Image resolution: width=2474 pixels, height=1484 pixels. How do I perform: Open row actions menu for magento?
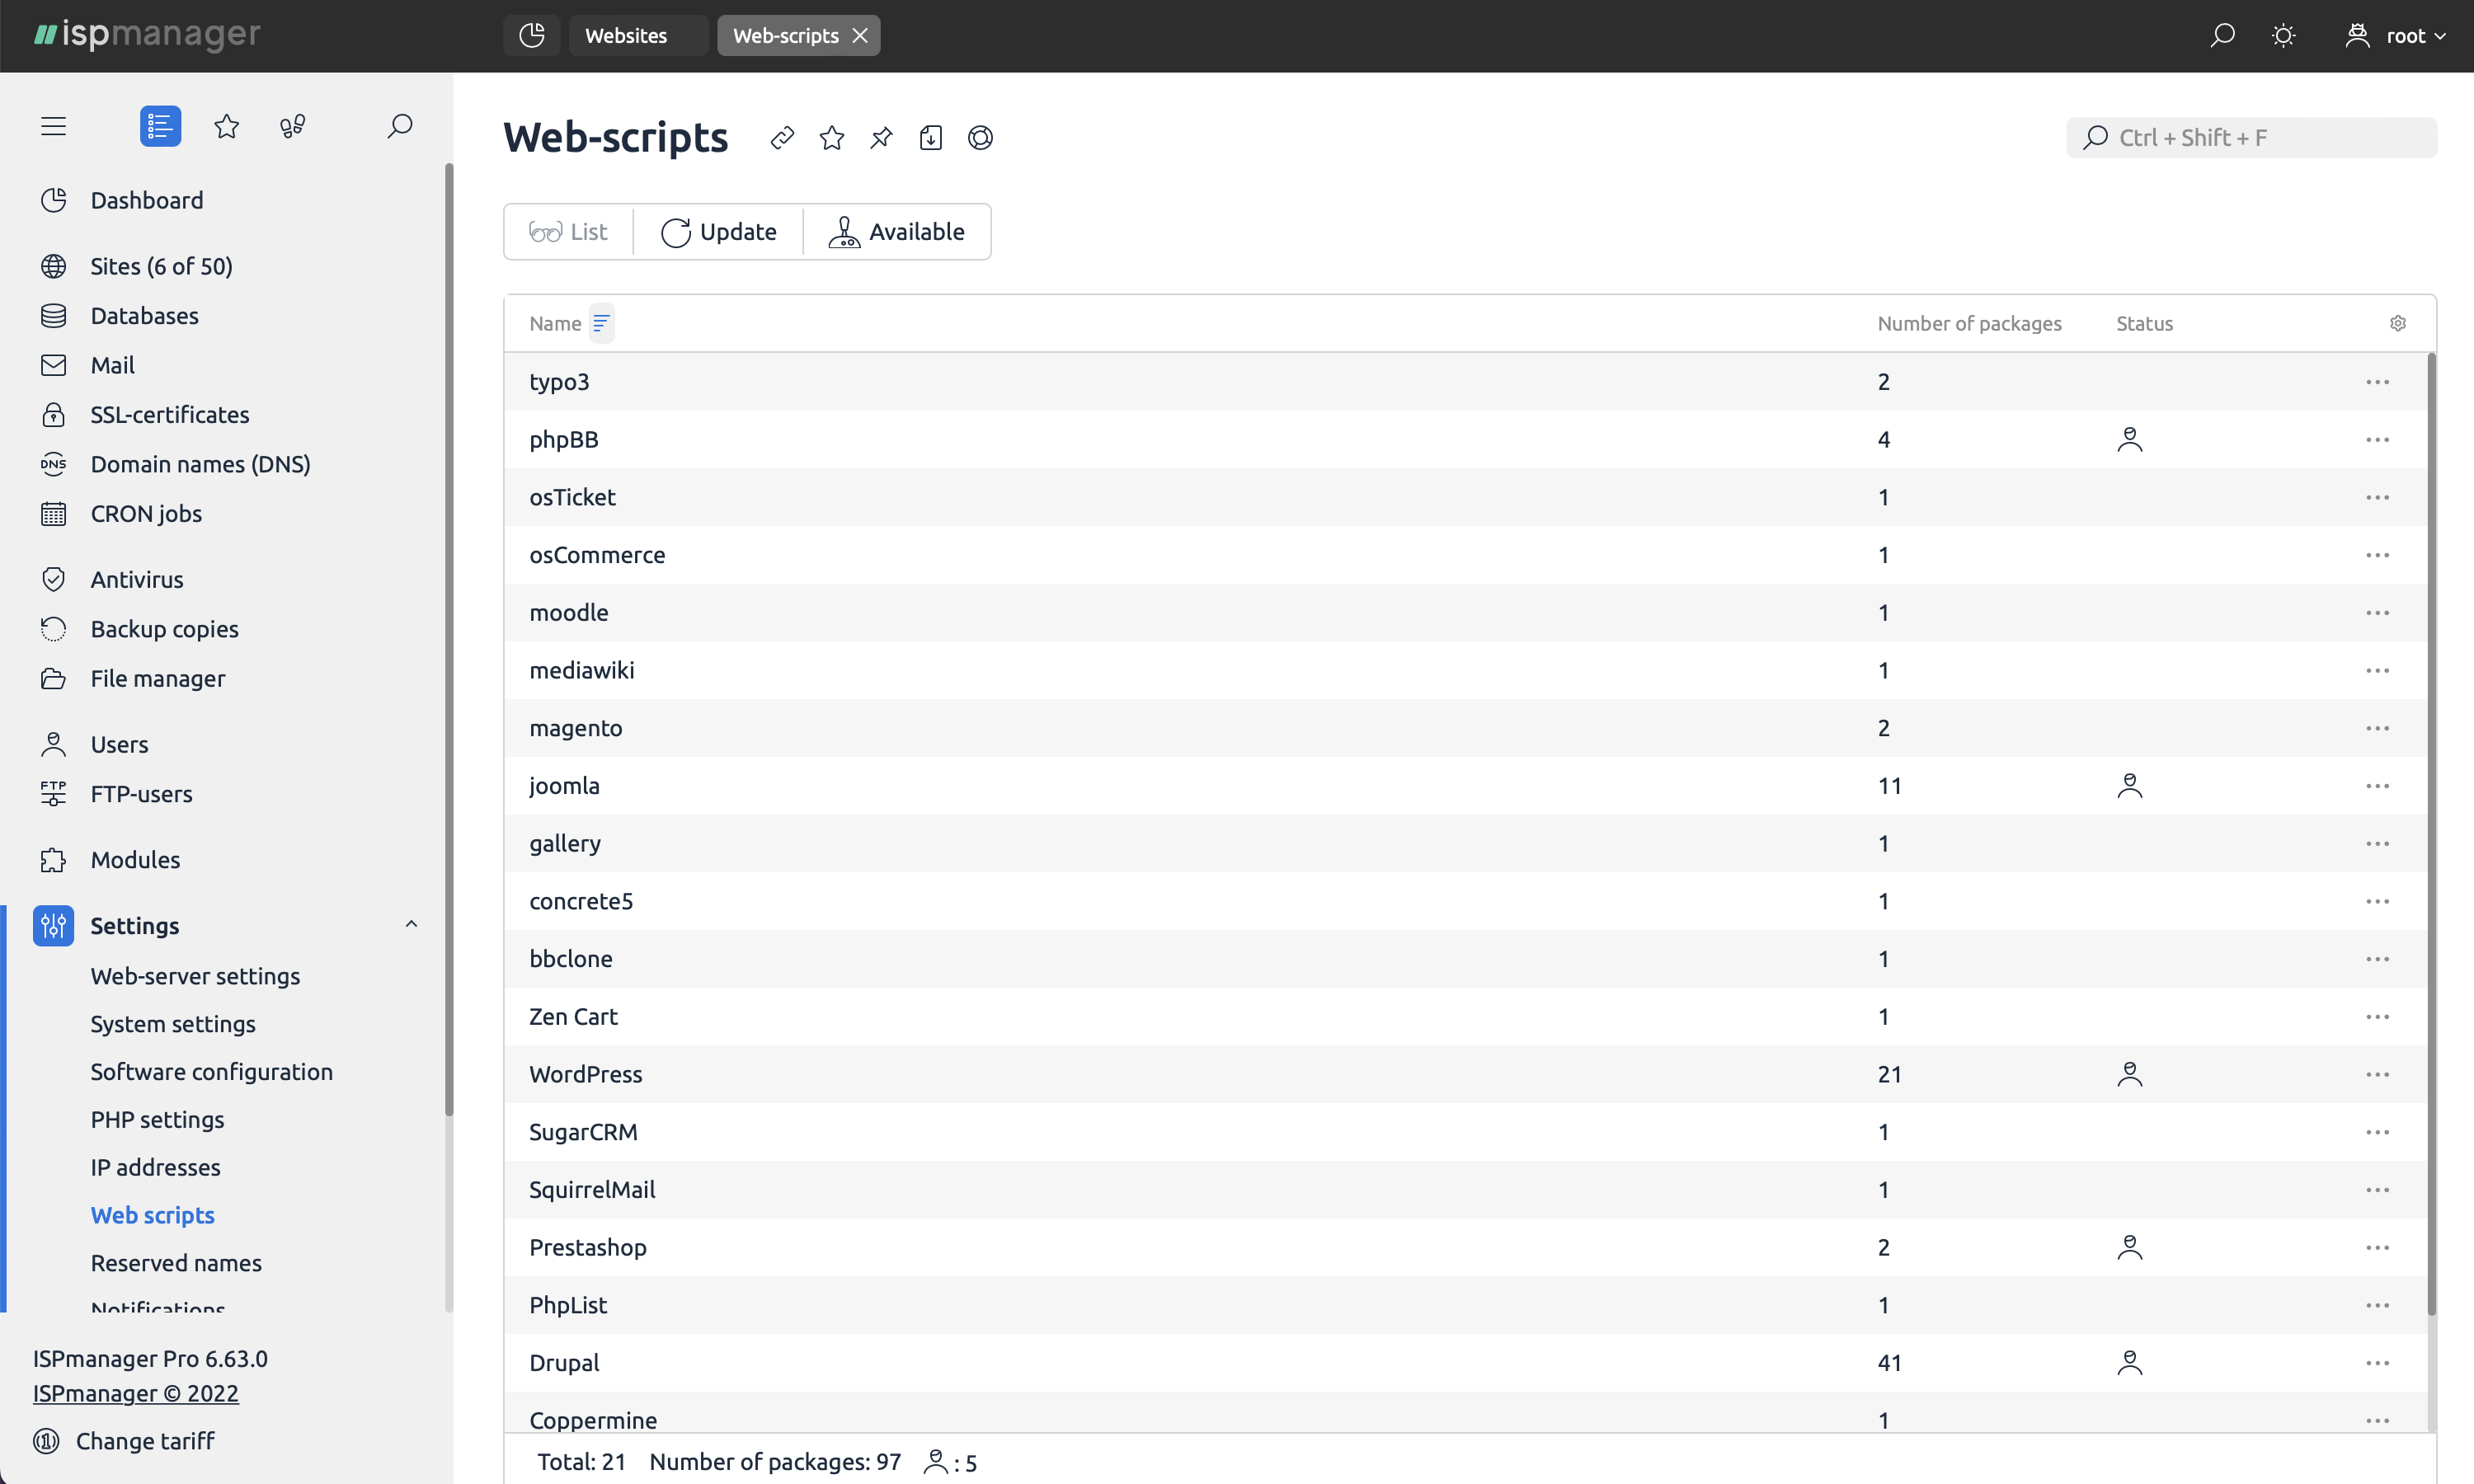[2378, 728]
